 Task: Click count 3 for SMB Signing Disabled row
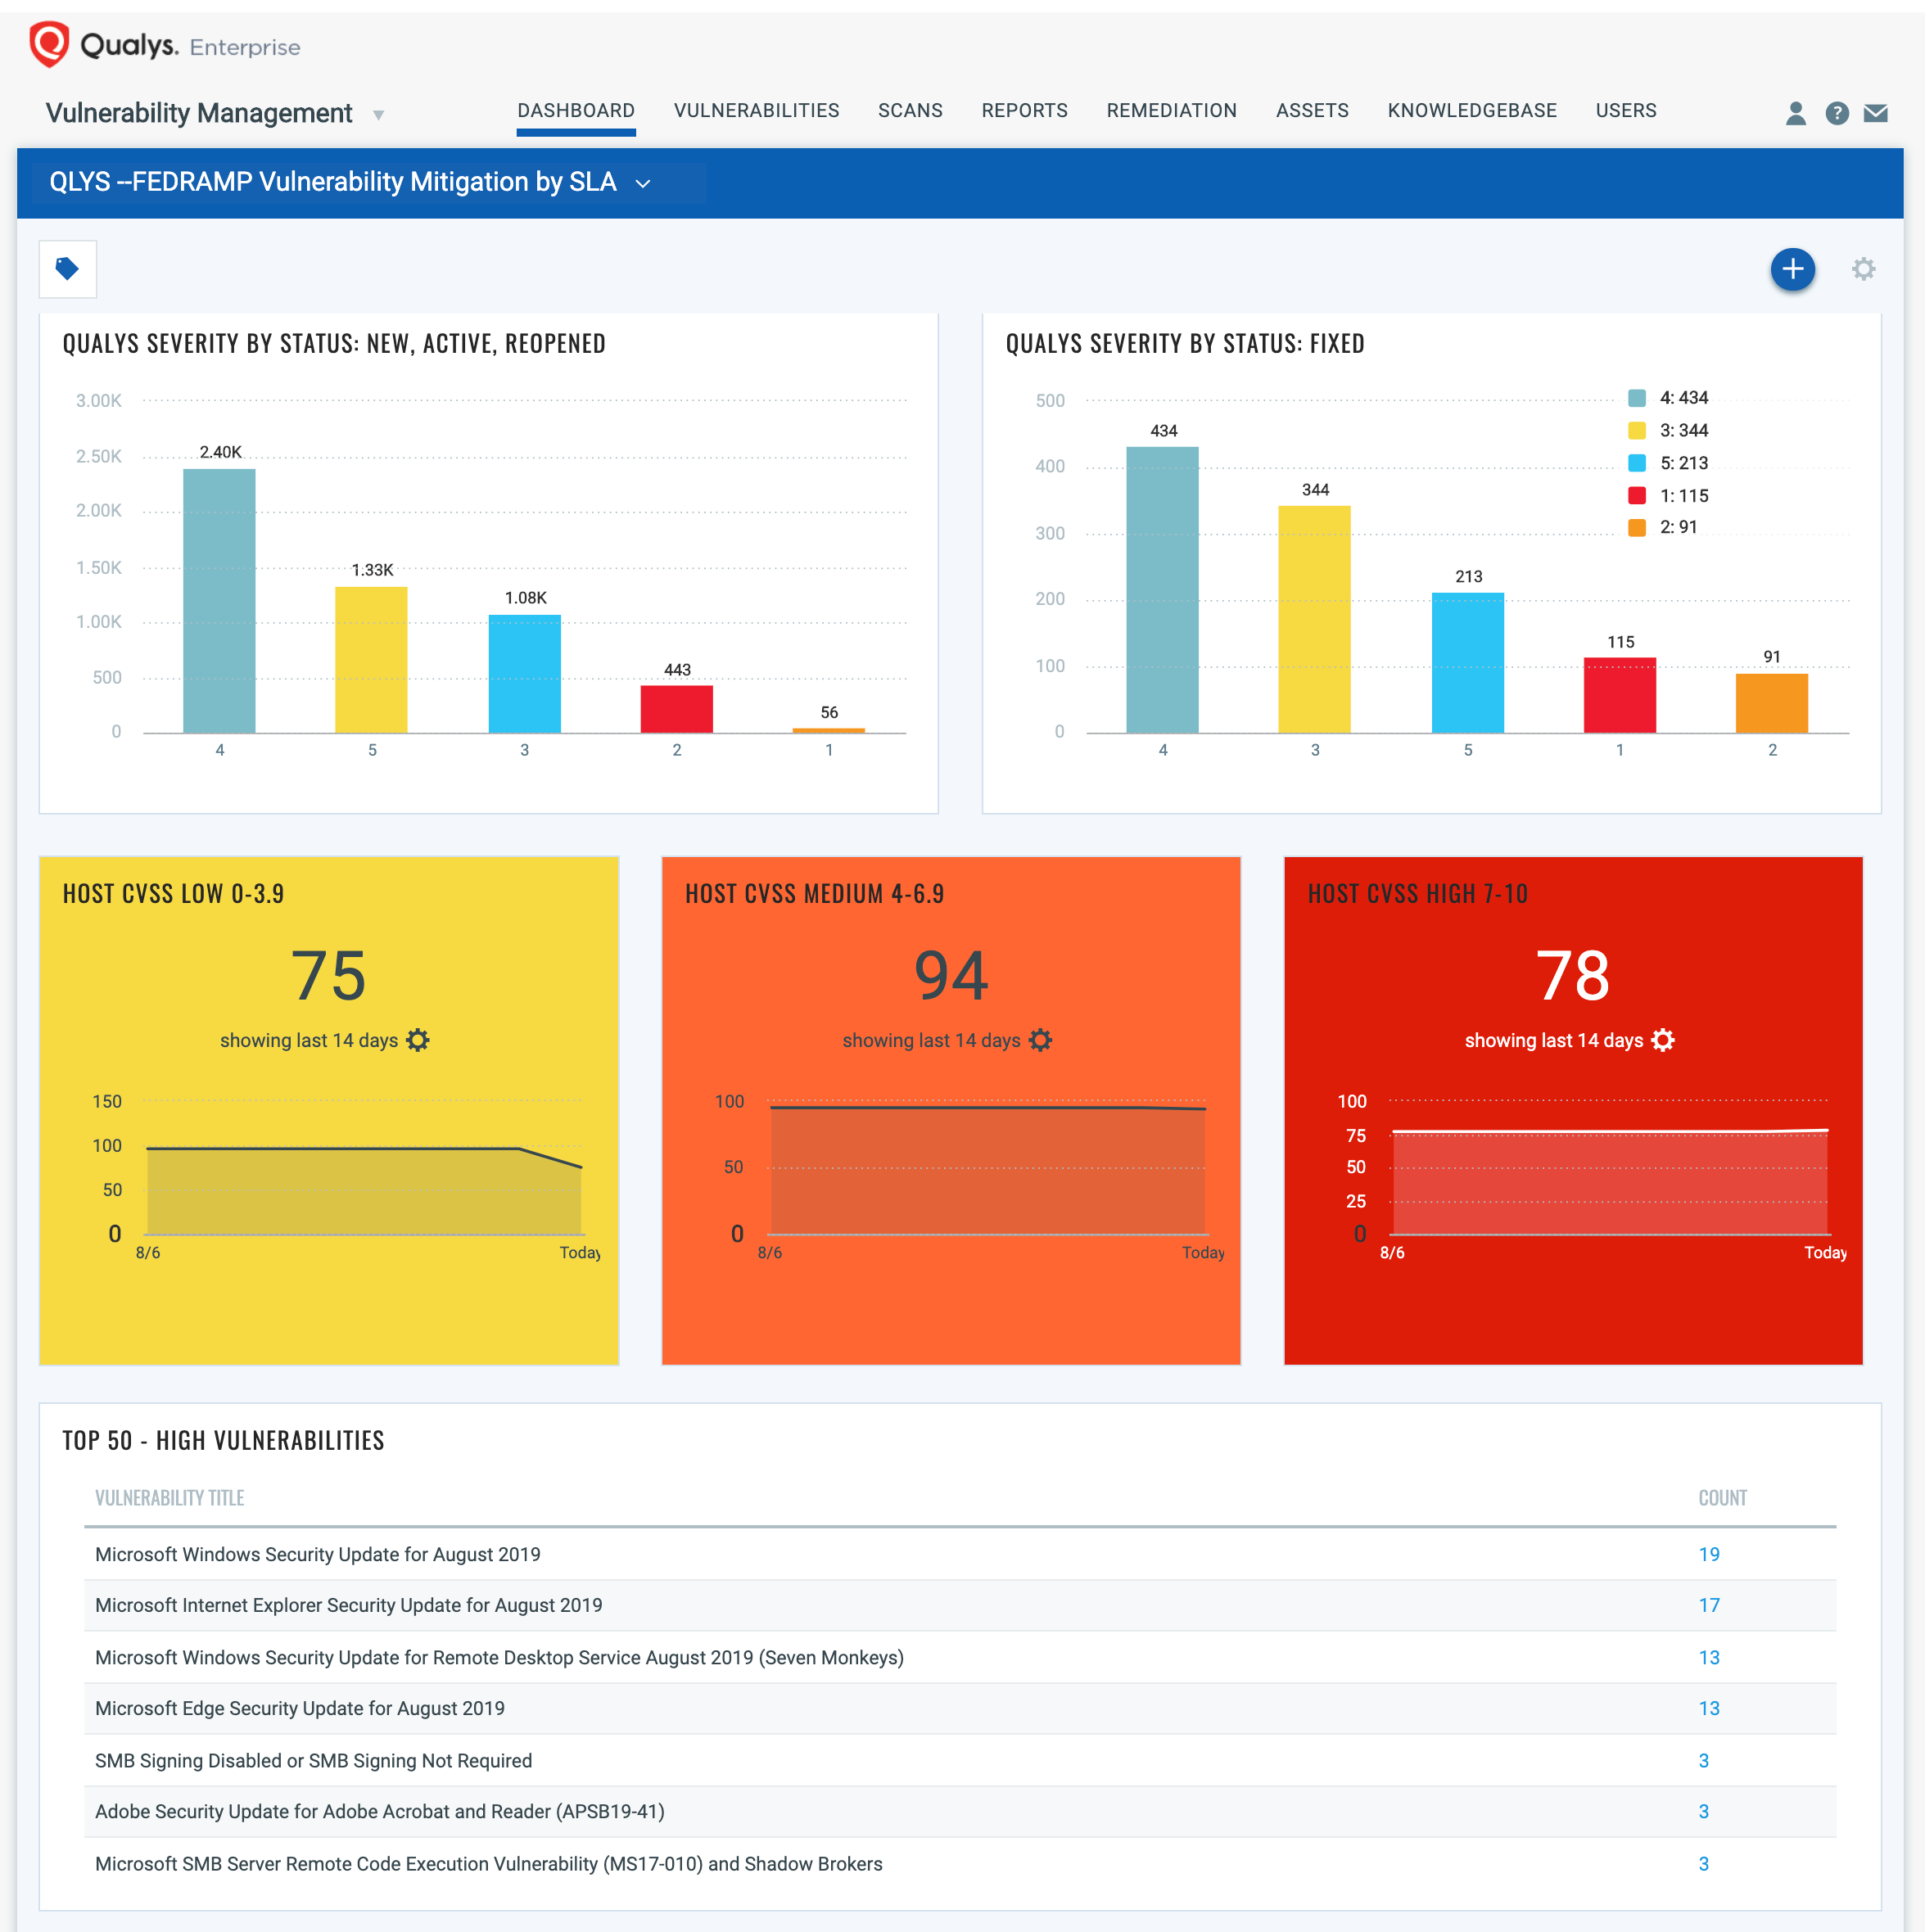(x=1704, y=1760)
